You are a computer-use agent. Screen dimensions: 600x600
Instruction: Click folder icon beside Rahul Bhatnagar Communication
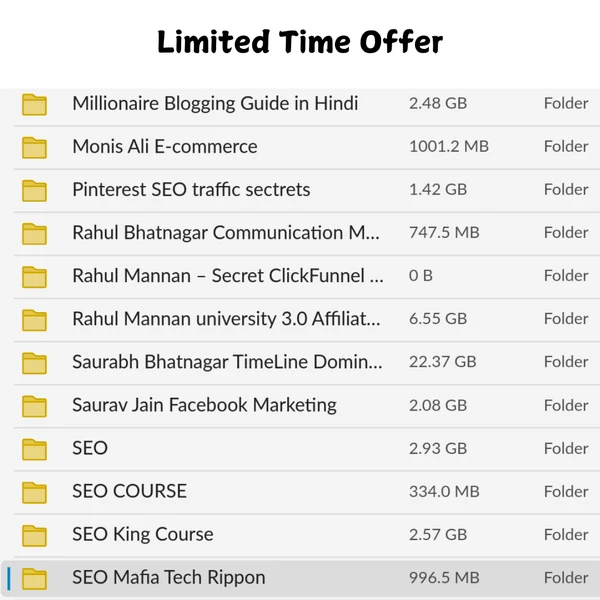tap(35, 233)
